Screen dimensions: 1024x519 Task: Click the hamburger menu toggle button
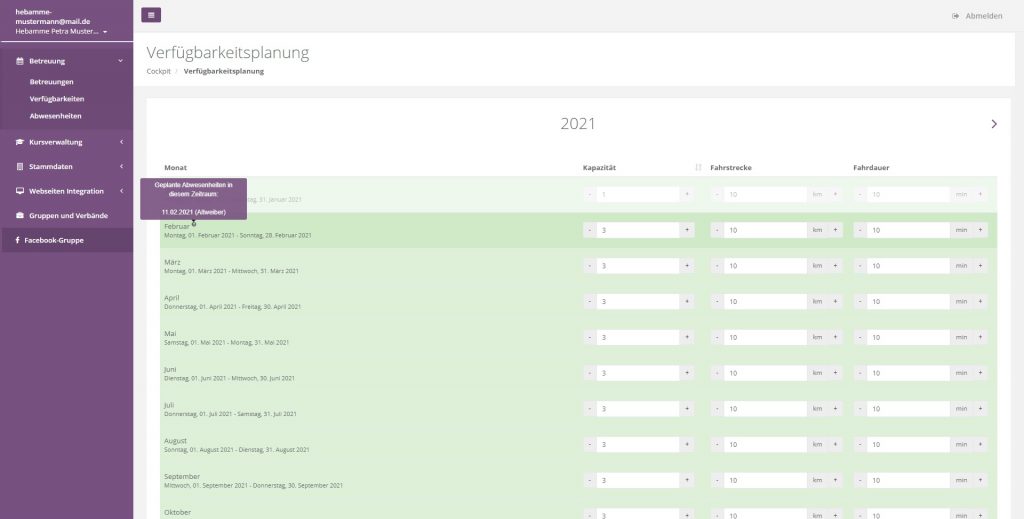[151, 15]
